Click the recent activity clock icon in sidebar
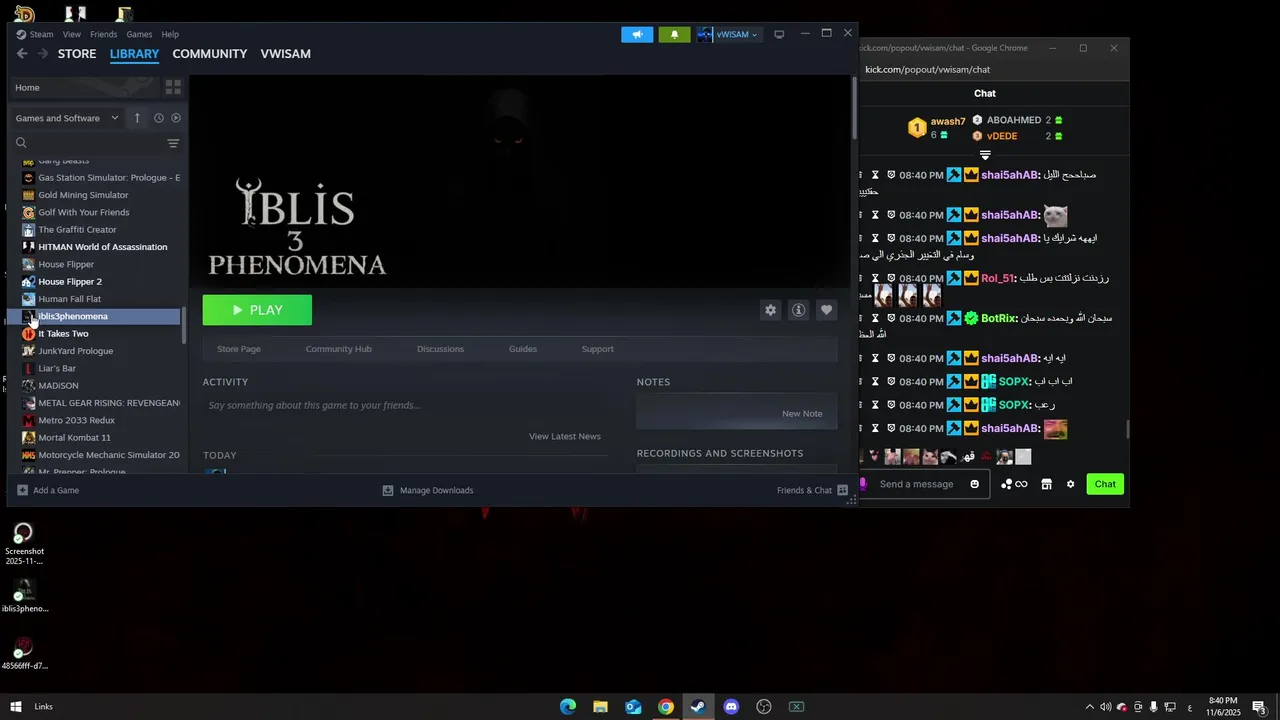The width and height of the screenshot is (1280, 720). 158,118
